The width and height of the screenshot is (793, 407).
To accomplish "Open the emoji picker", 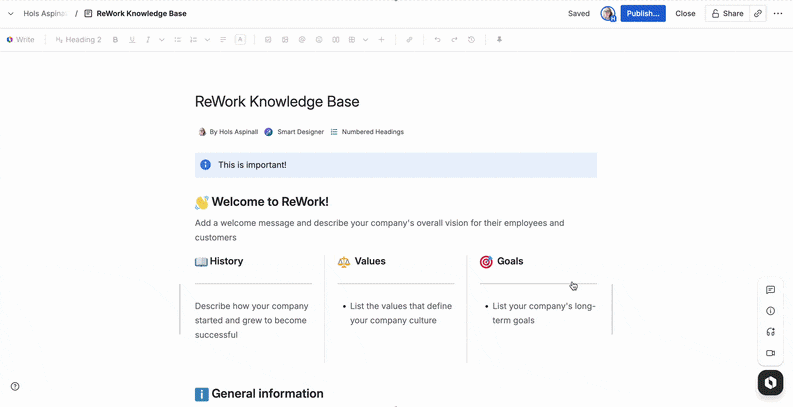I will [x=319, y=39].
